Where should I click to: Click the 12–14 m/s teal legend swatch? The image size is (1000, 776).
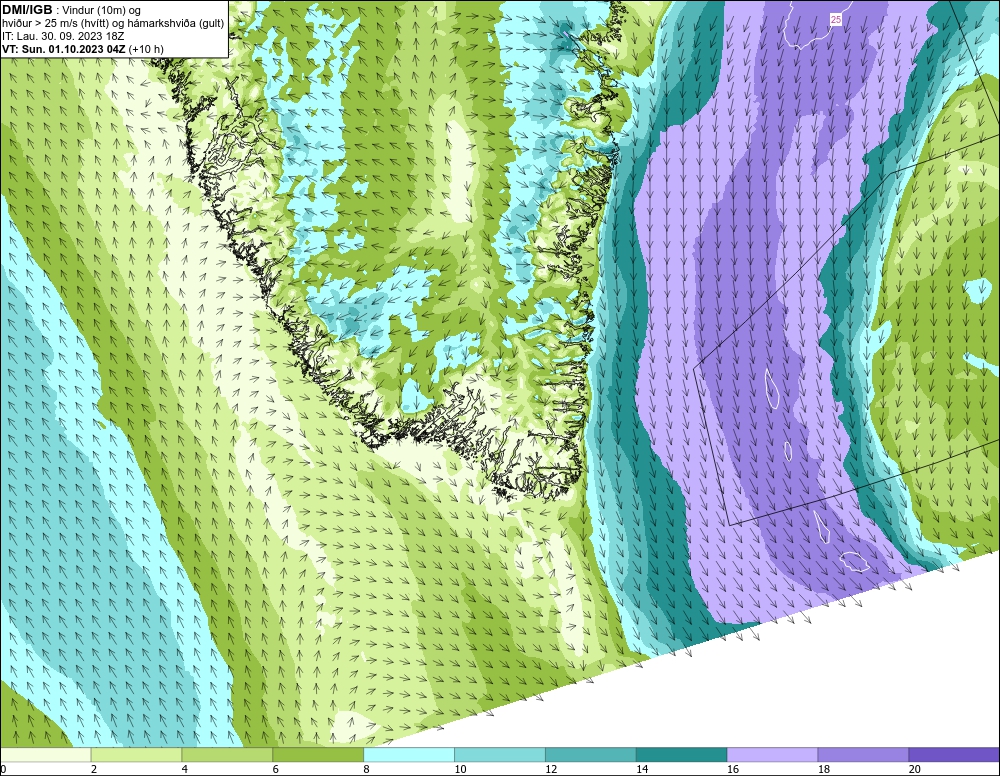click(591, 755)
